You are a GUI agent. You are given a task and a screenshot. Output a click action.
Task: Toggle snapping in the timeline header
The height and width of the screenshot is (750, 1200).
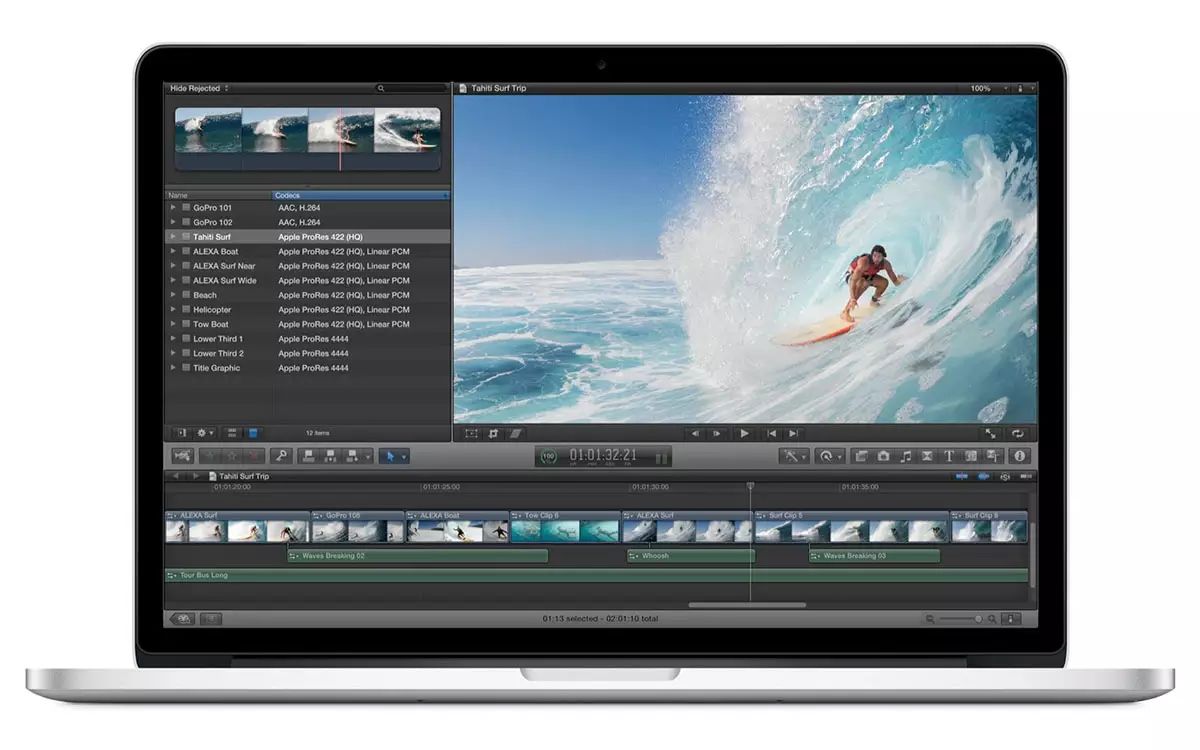click(1025, 476)
